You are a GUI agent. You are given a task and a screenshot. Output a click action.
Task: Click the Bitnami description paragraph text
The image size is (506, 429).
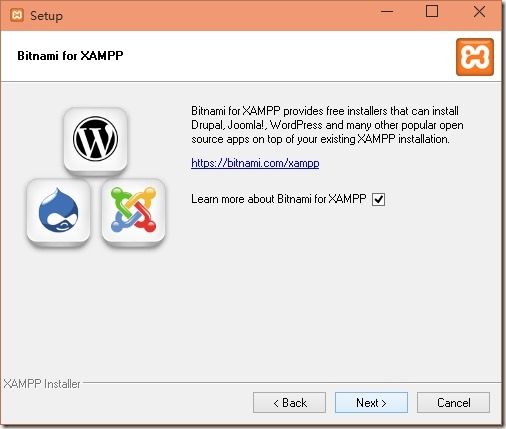pyautogui.click(x=327, y=125)
